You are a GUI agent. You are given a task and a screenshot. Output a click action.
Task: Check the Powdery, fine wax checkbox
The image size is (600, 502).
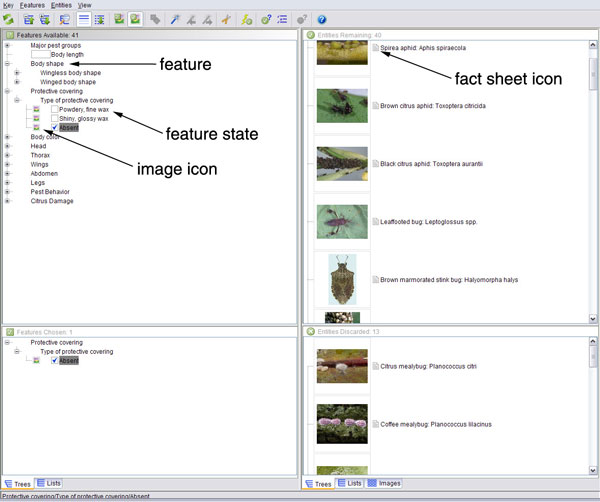pos(54,109)
